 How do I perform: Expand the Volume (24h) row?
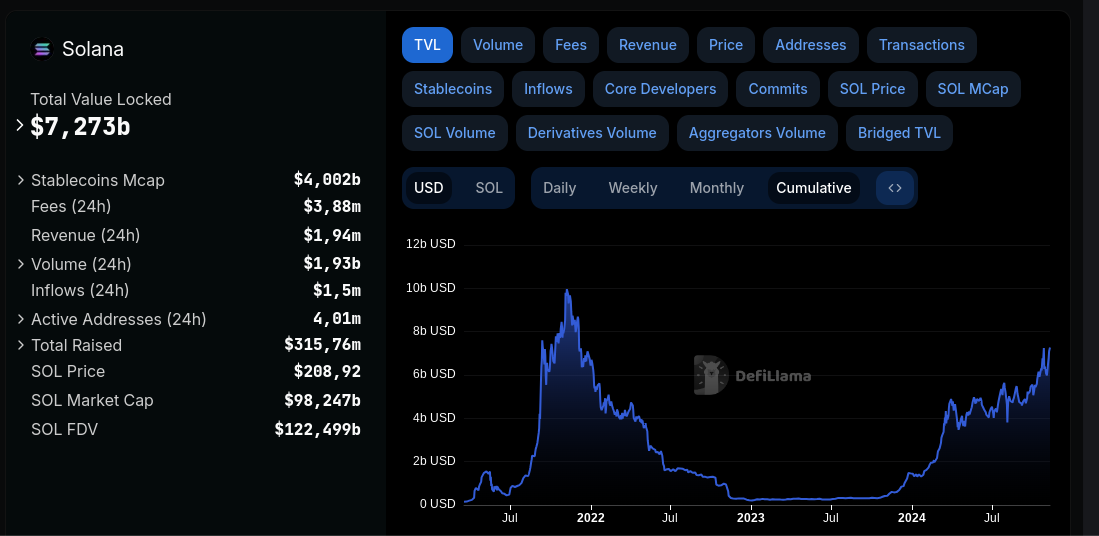21,264
